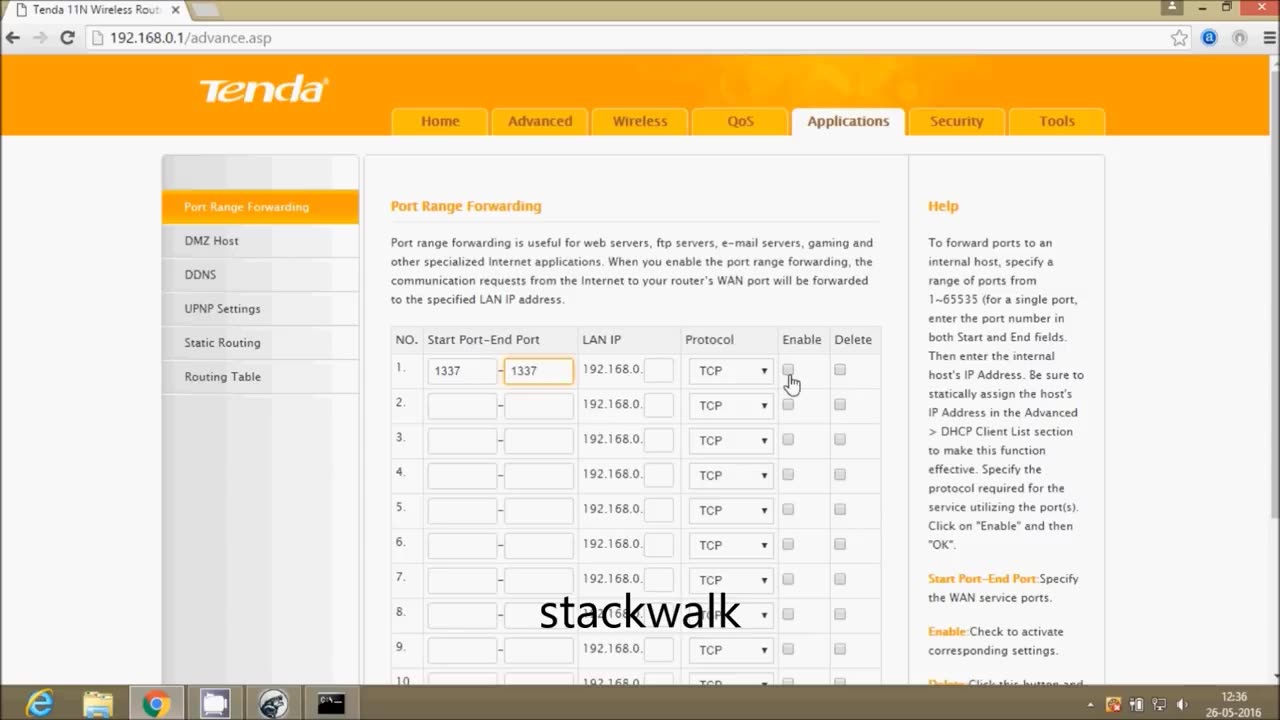Click the Start Port field of rule 2

coord(462,406)
